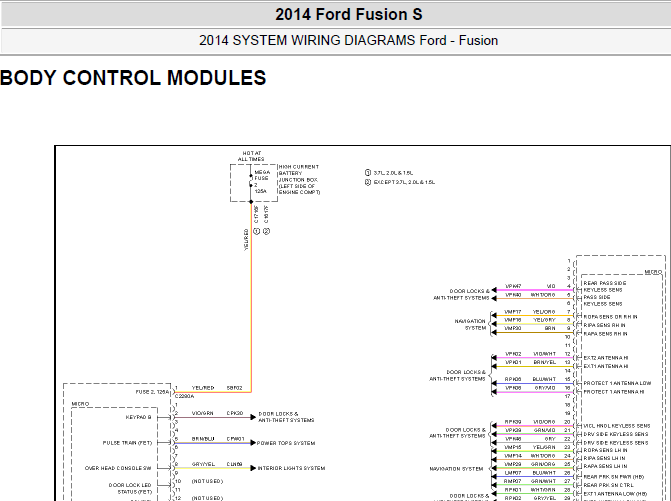Click the "RAPA SENS LH IN" label
The width and height of the screenshot is (671, 501).
(605, 467)
